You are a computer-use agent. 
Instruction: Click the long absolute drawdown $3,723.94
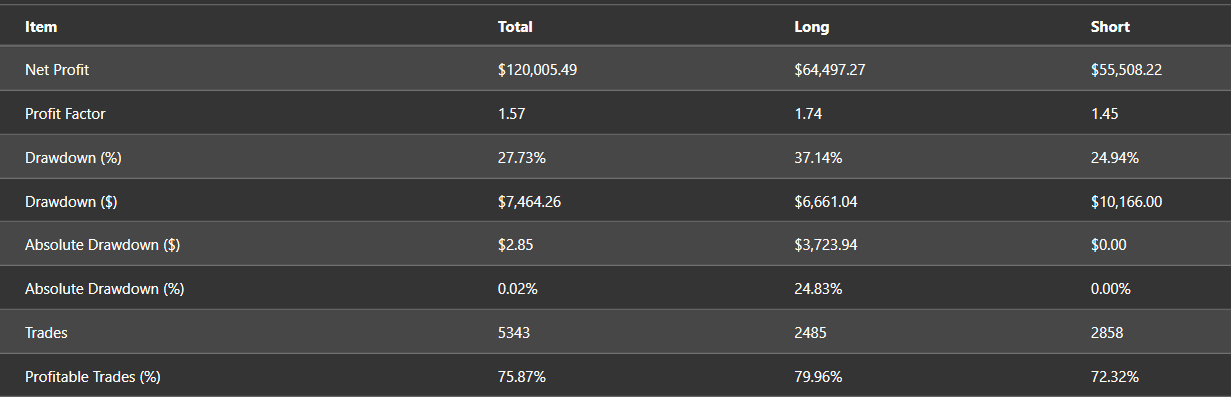pyautogui.click(x=825, y=245)
